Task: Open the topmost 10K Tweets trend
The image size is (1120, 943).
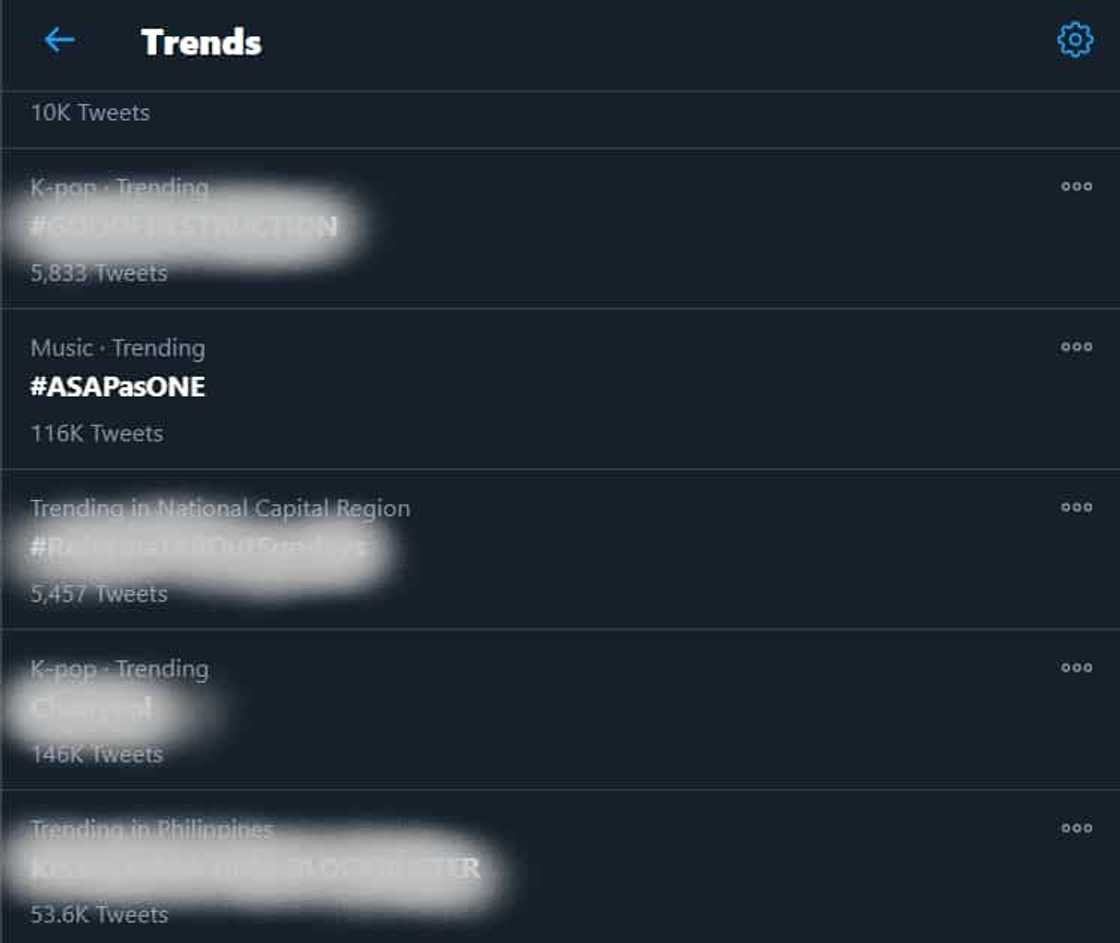Action: pos(90,113)
